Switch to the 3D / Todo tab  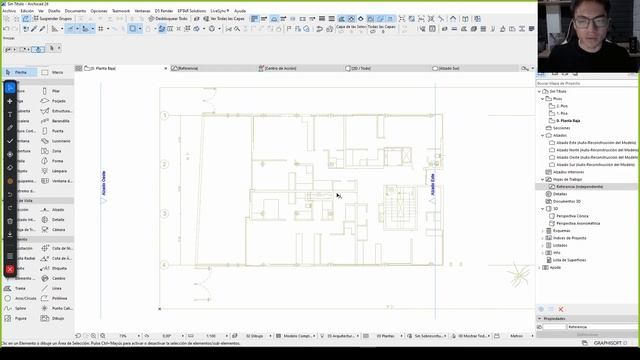pos(387,69)
